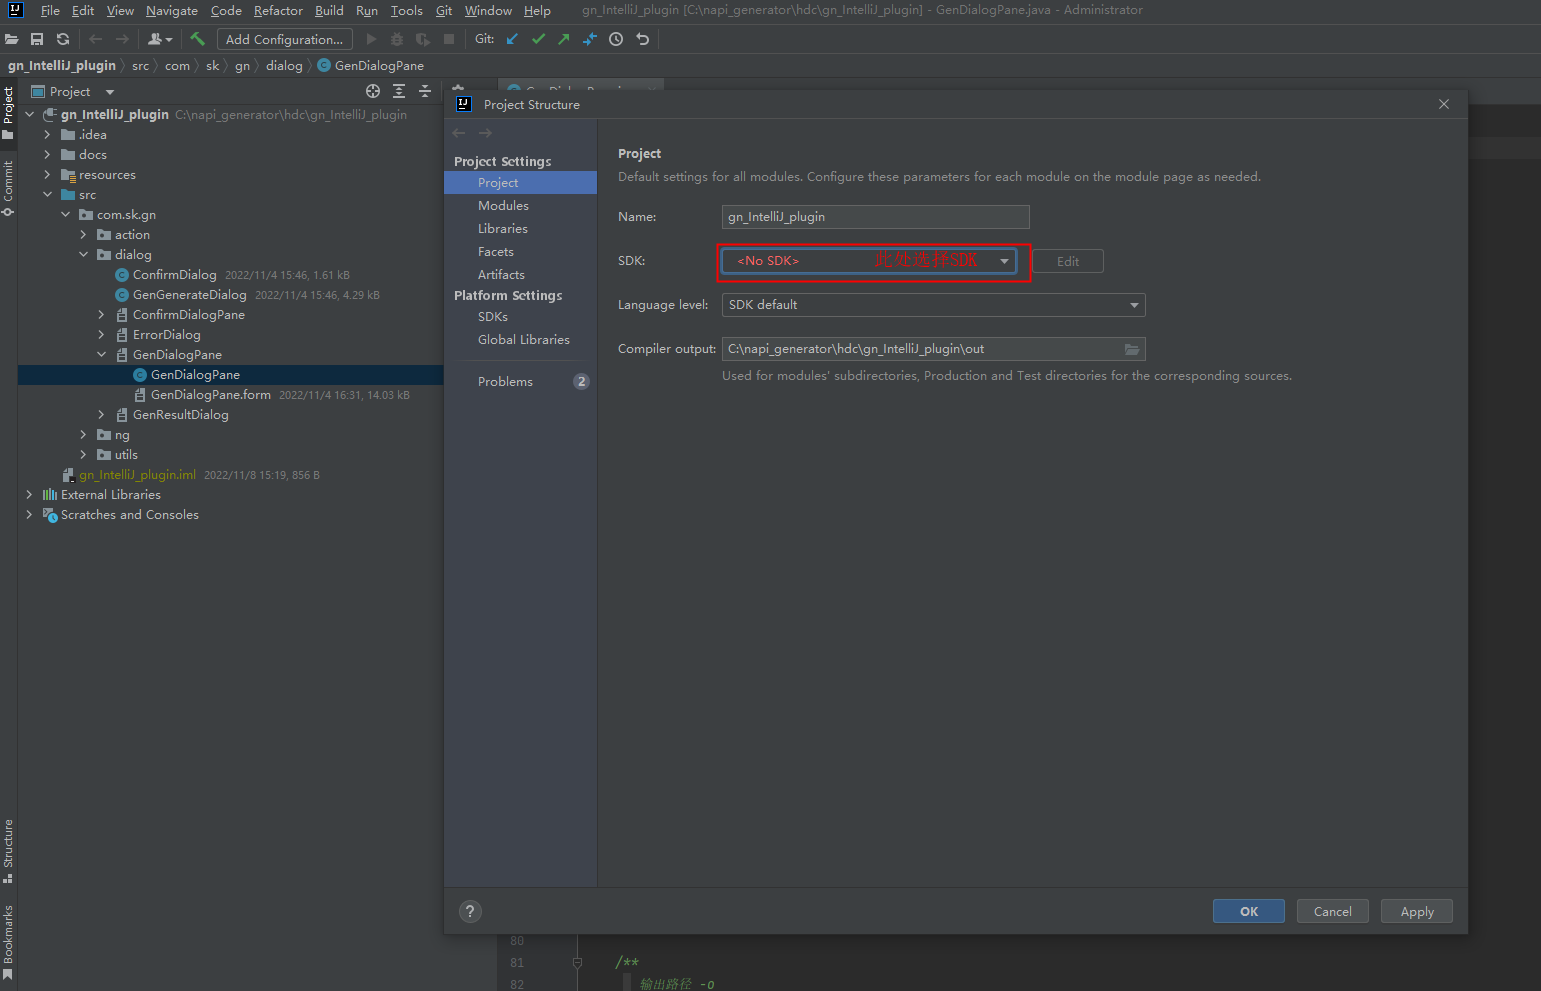Click the GenDialogPane breadcrumb
The image size is (1541, 991).
tap(371, 65)
